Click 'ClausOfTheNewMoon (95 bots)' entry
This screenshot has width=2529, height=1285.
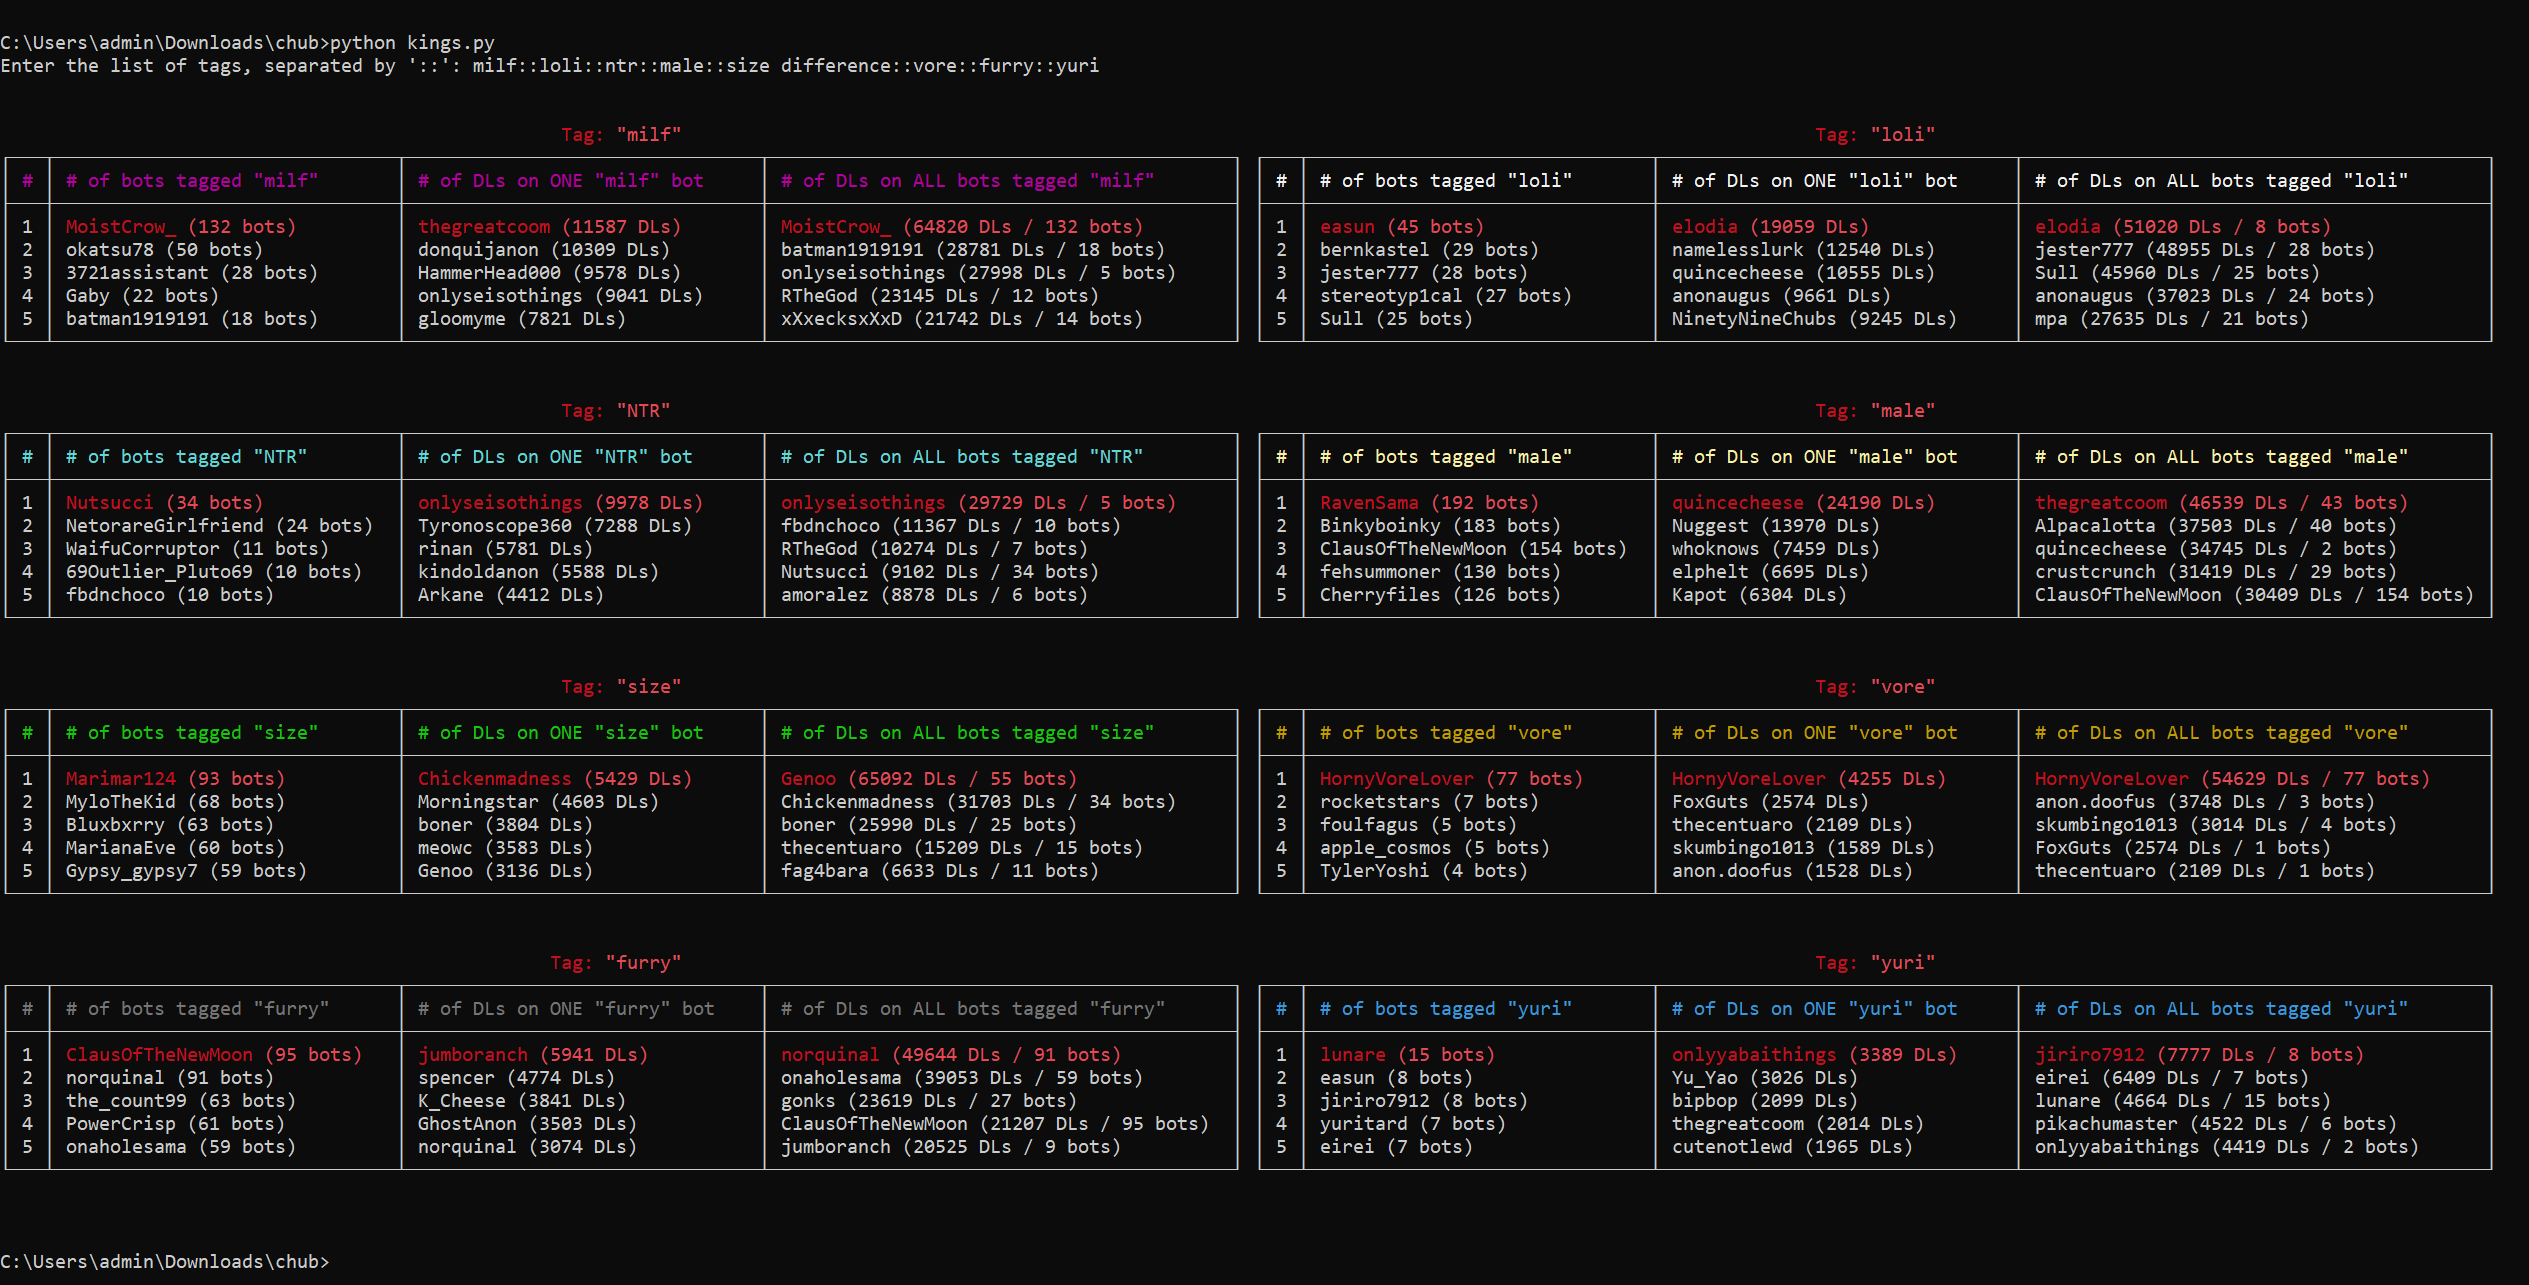pyautogui.click(x=214, y=1054)
